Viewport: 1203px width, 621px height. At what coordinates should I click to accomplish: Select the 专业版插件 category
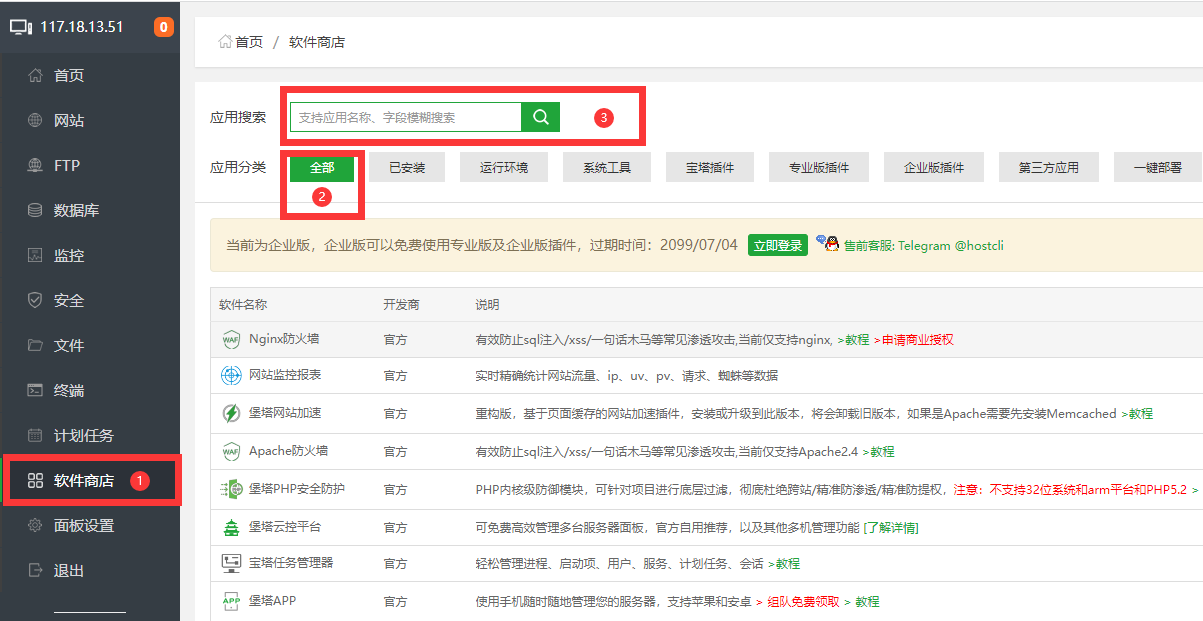(x=819, y=167)
